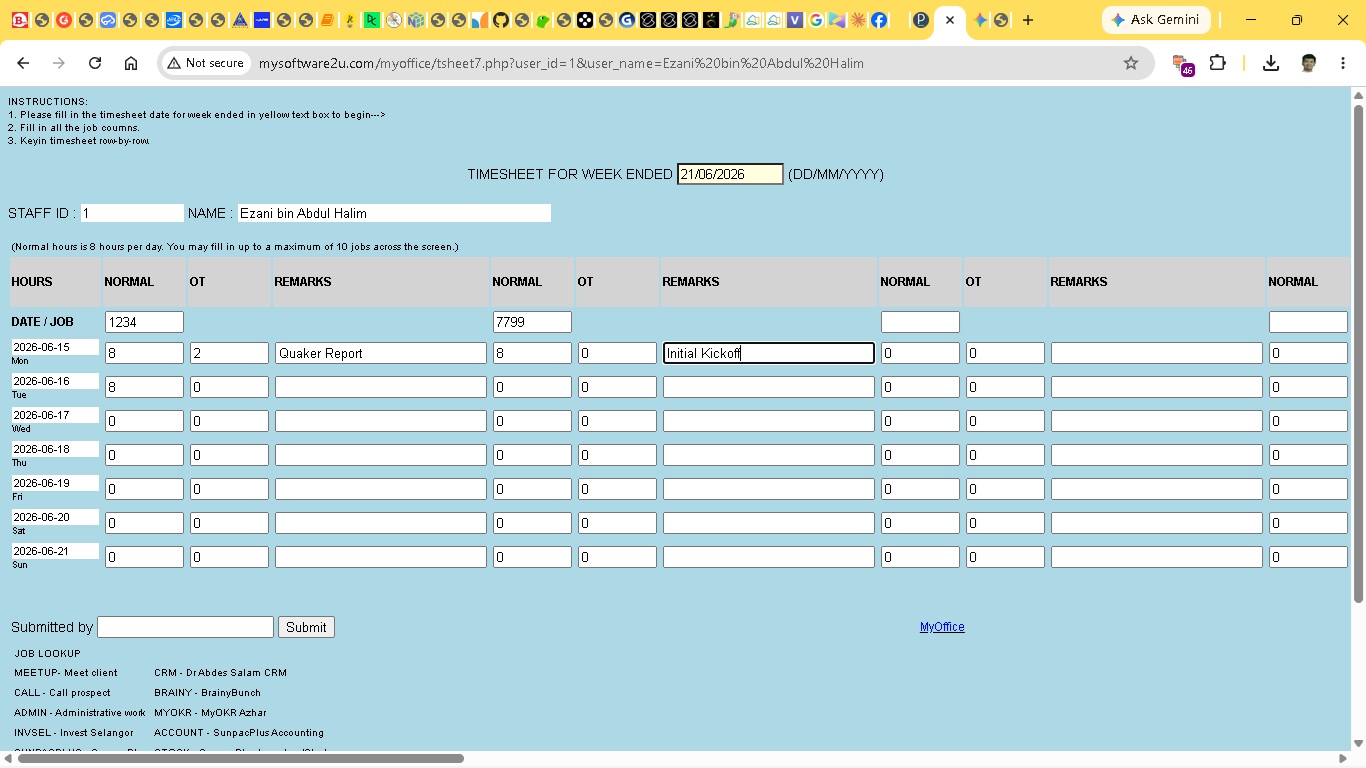Click the scroll down arrow
1366x768 pixels.
pos(1358,743)
